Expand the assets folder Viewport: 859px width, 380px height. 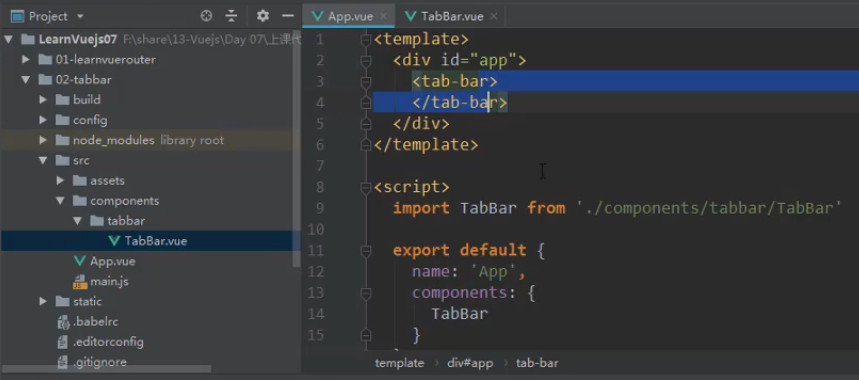(x=60, y=181)
